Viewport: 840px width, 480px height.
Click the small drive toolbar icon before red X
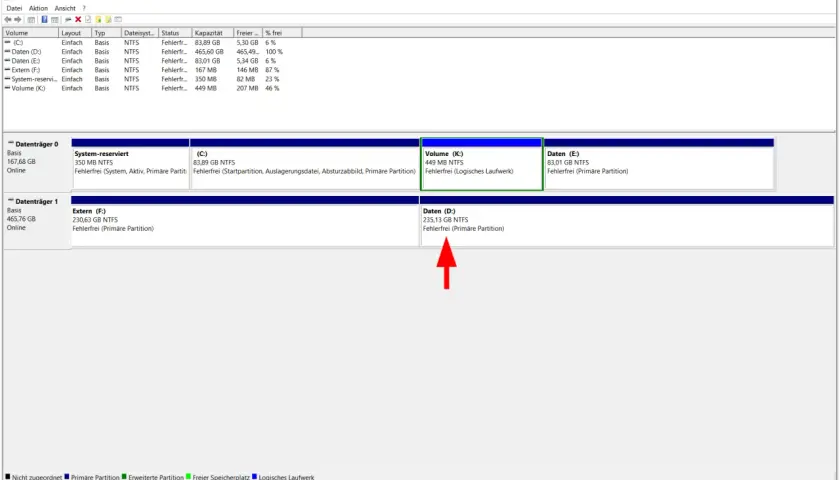coord(68,20)
